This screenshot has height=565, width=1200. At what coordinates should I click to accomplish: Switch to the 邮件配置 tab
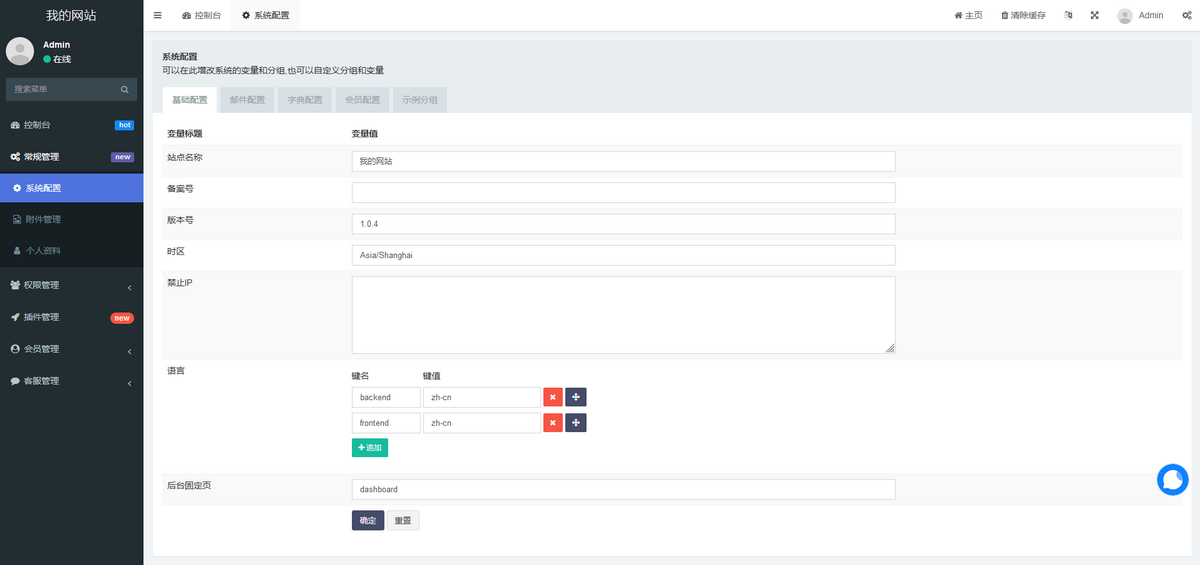tap(247, 100)
